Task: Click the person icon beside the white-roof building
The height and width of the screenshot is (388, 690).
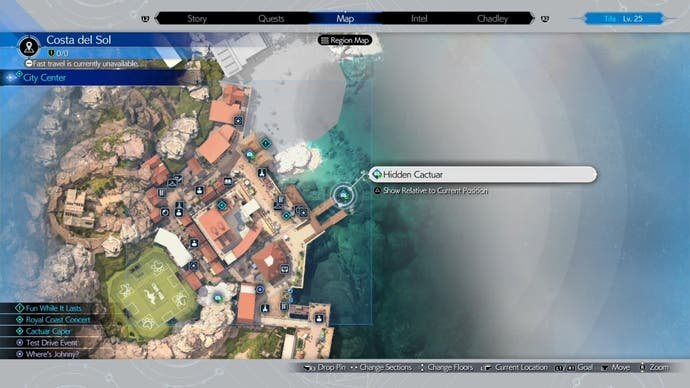Action: [x=194, y=243]
